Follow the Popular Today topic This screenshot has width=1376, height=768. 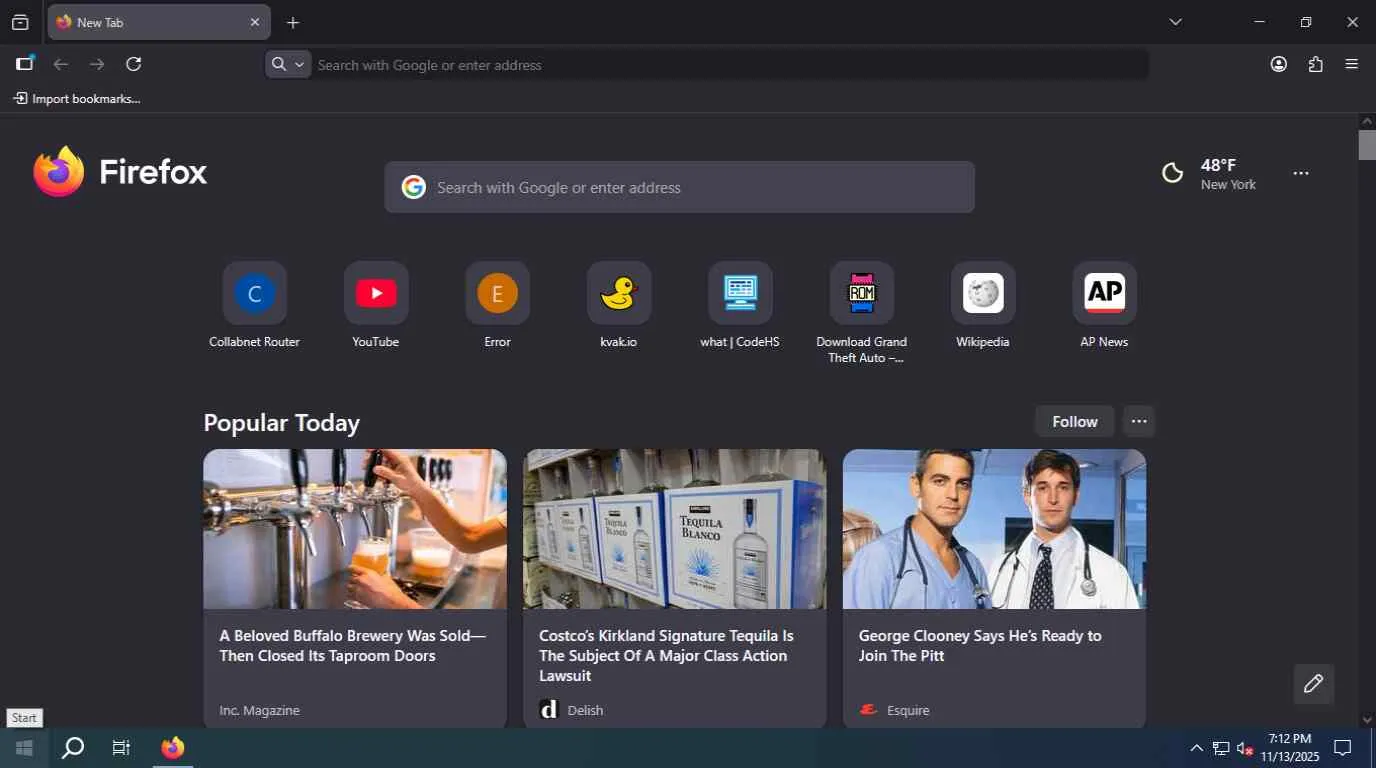pos(1075,421)
